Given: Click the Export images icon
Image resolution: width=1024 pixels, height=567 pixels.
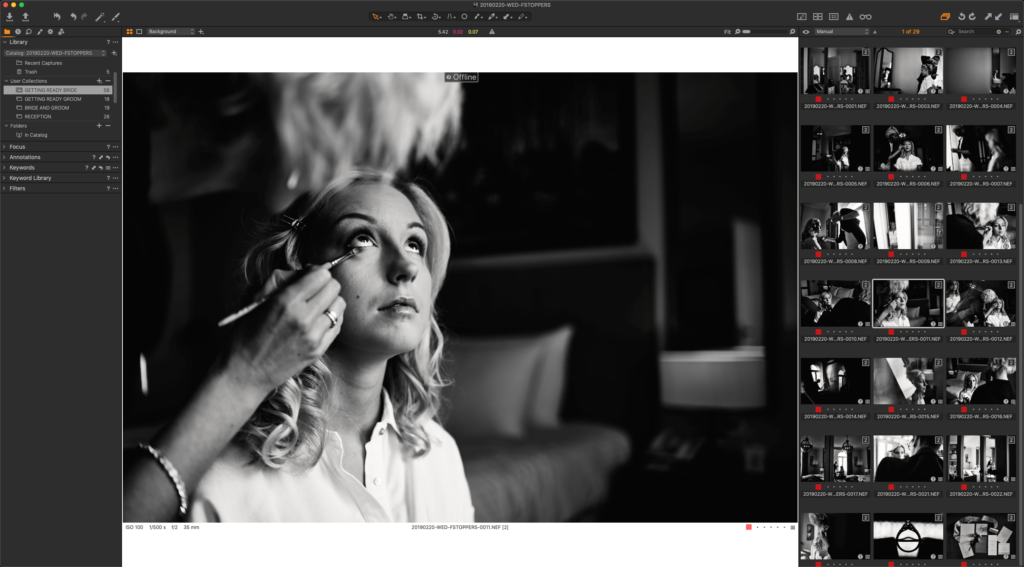Looking at the screenshot, I should coord(25,16).
